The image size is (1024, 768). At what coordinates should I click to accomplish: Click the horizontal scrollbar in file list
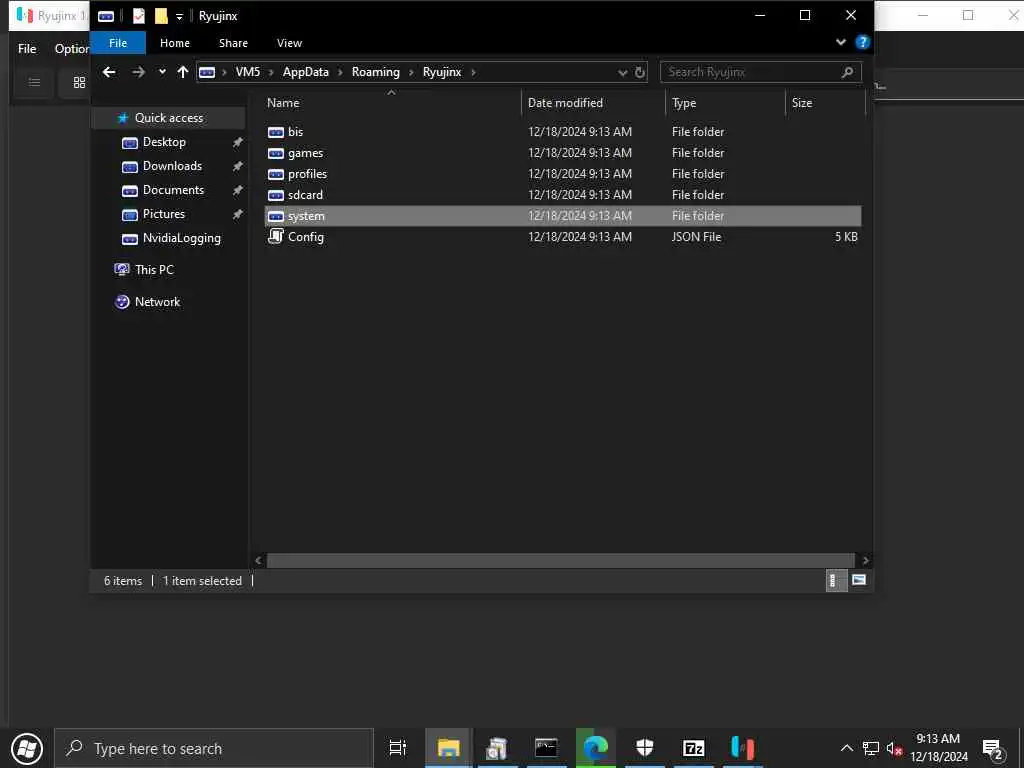tap(560, 560)
